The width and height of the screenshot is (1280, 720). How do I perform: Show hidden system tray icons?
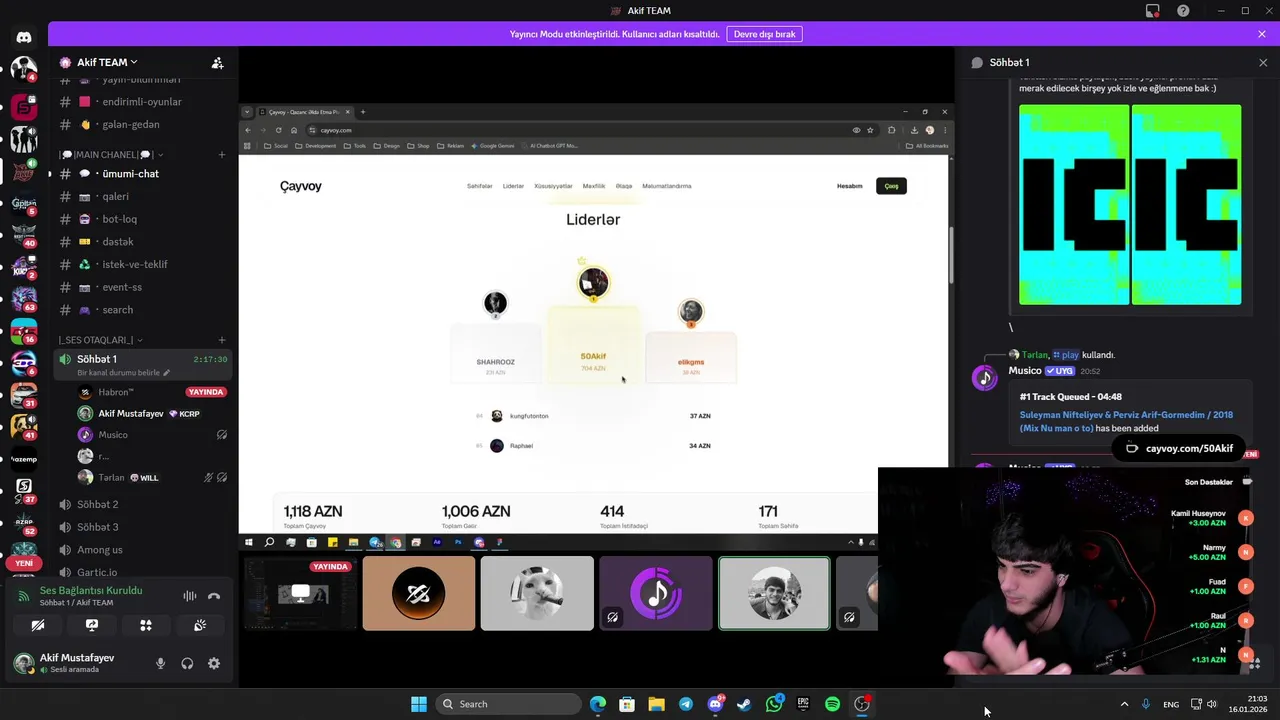click(x=1124, y=704)
